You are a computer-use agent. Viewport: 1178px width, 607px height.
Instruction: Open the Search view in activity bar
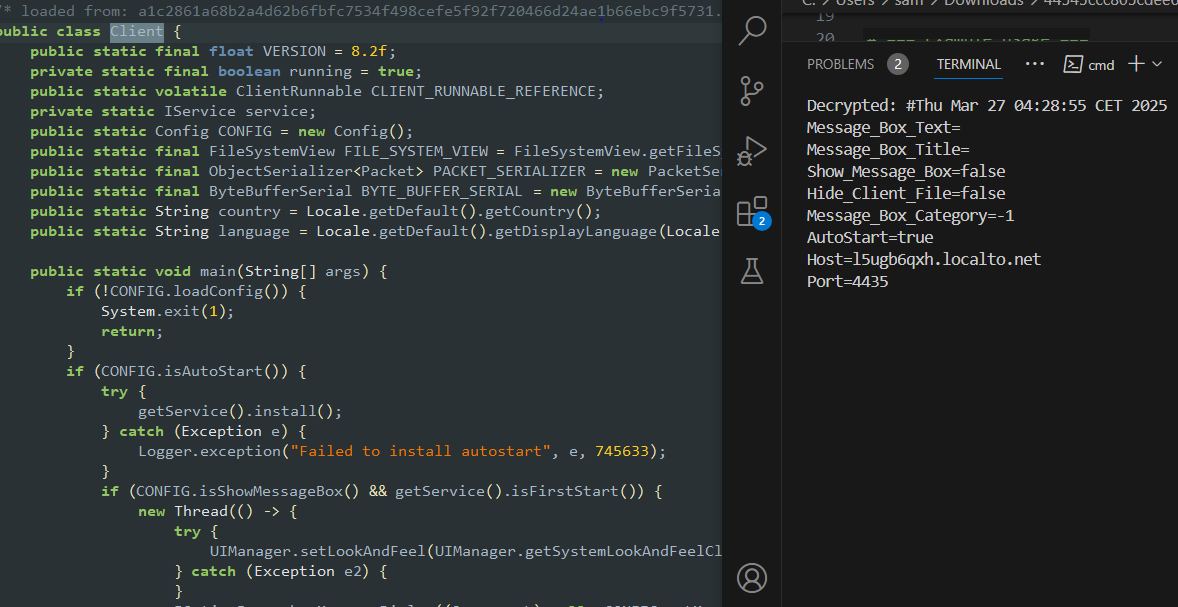pos(752,32)
